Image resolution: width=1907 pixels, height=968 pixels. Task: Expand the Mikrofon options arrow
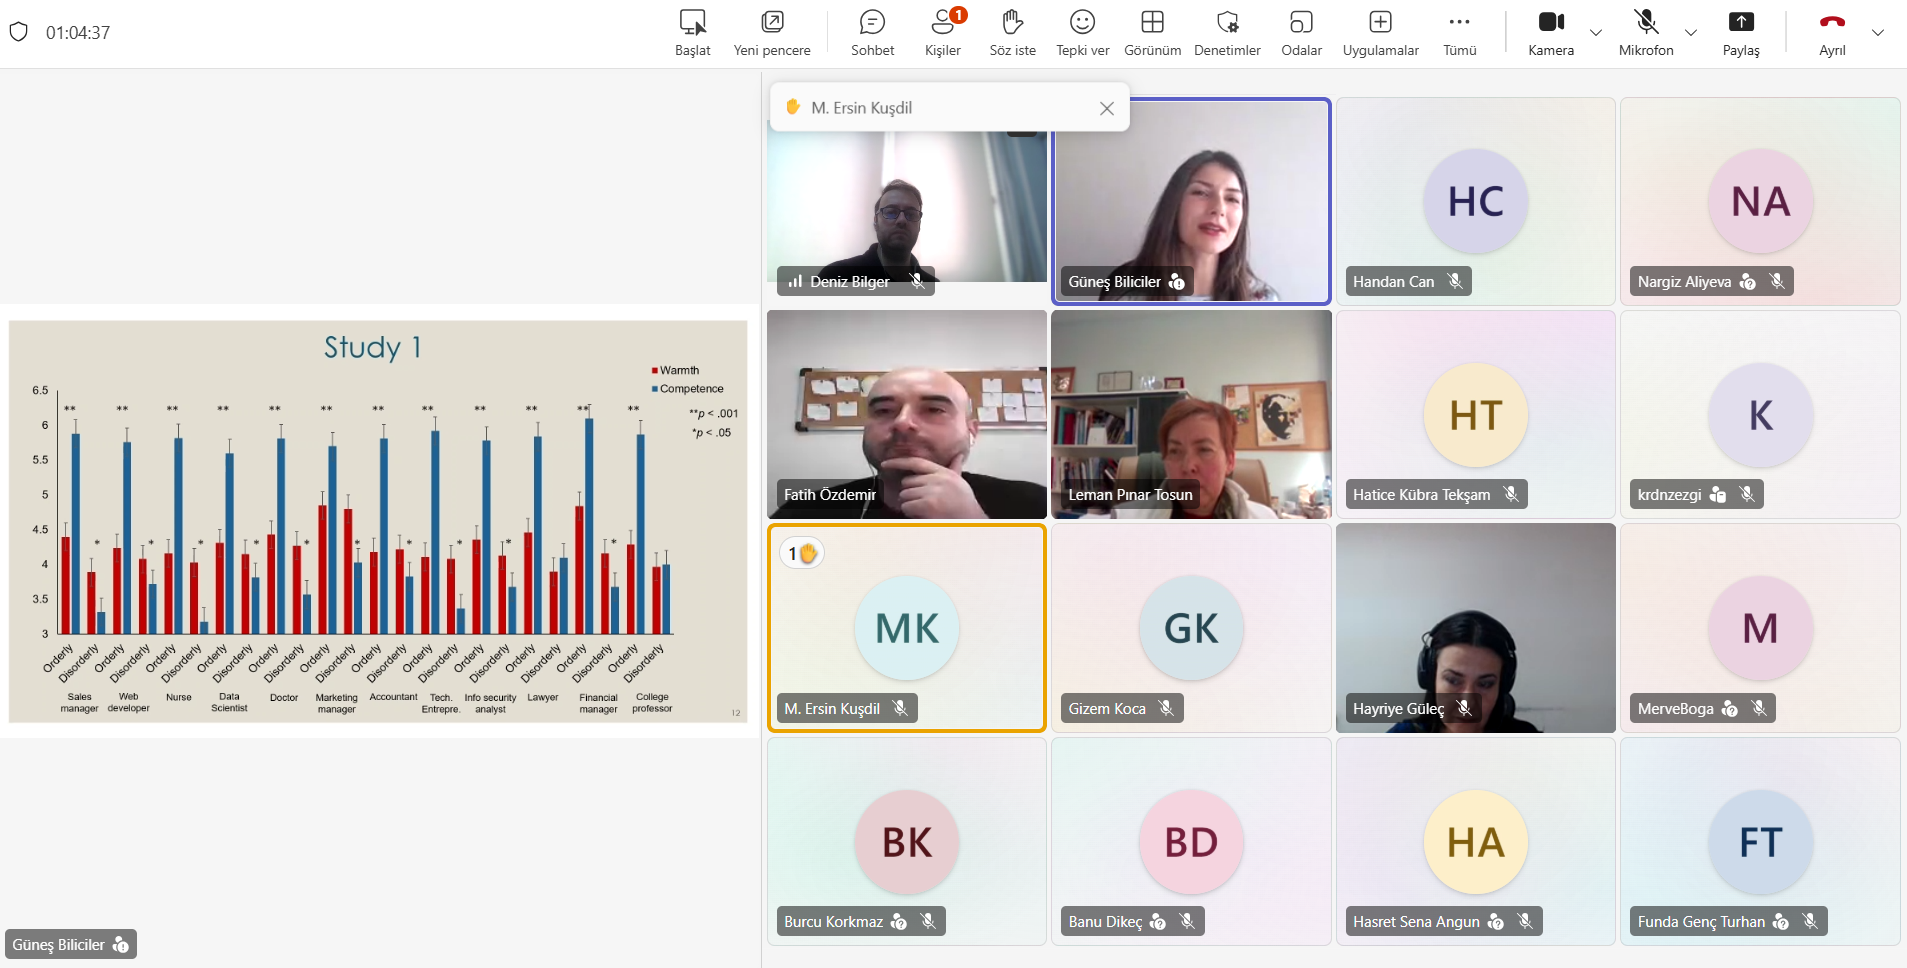(1691, 33)
